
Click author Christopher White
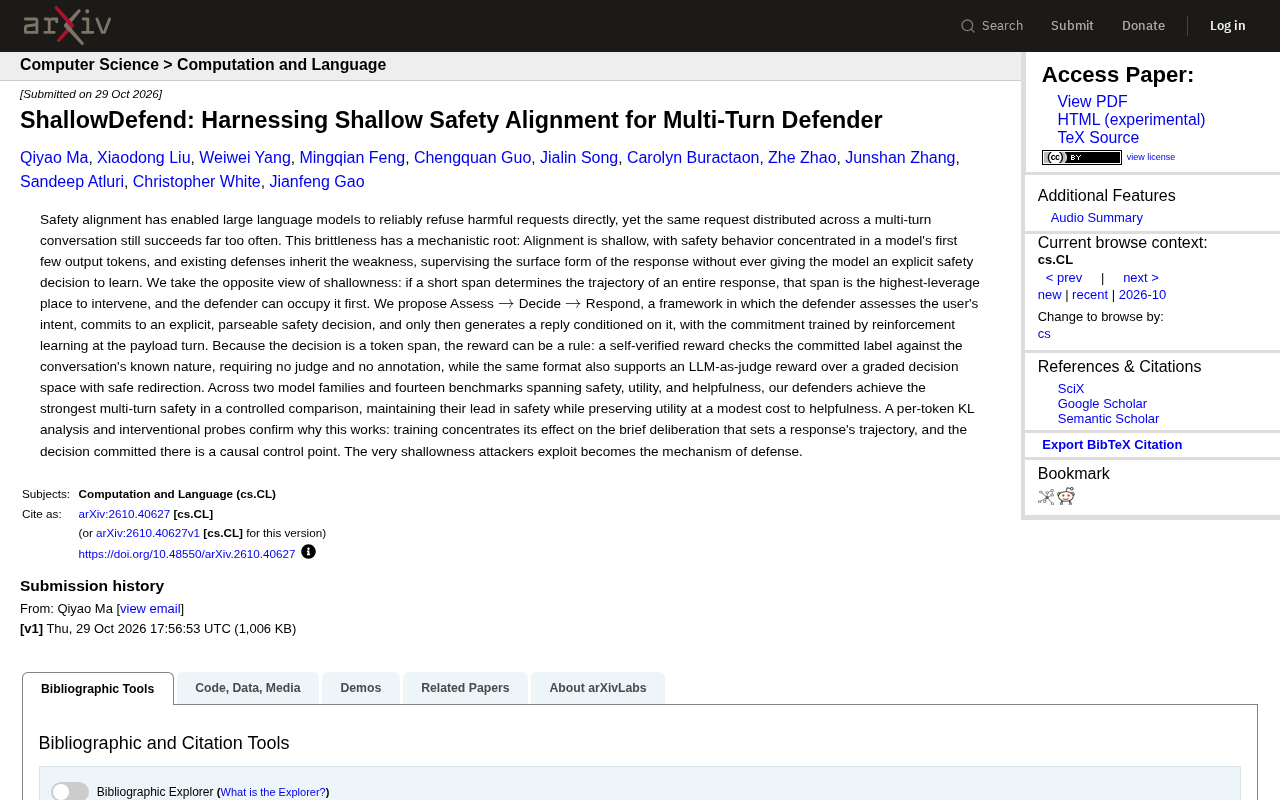197,182
